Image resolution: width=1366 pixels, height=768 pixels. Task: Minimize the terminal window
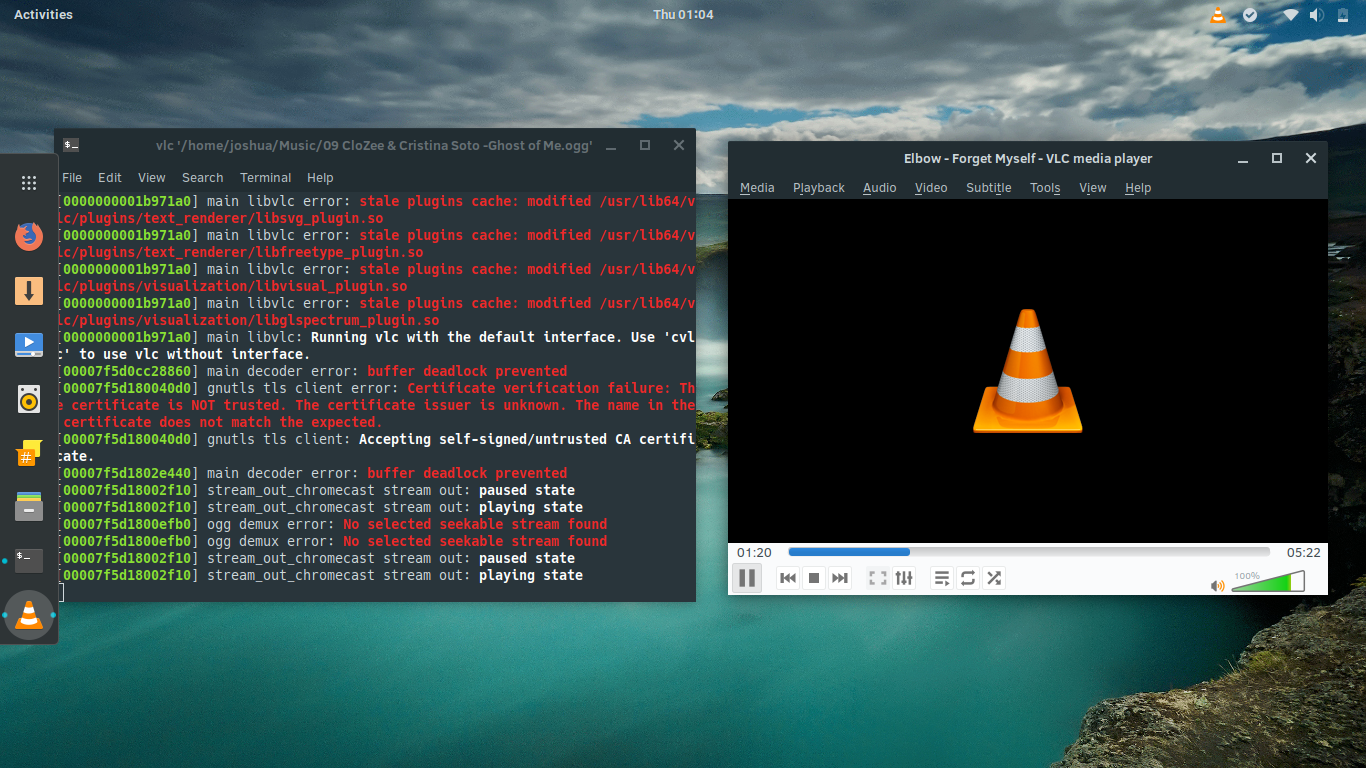(x=611, y=146)
